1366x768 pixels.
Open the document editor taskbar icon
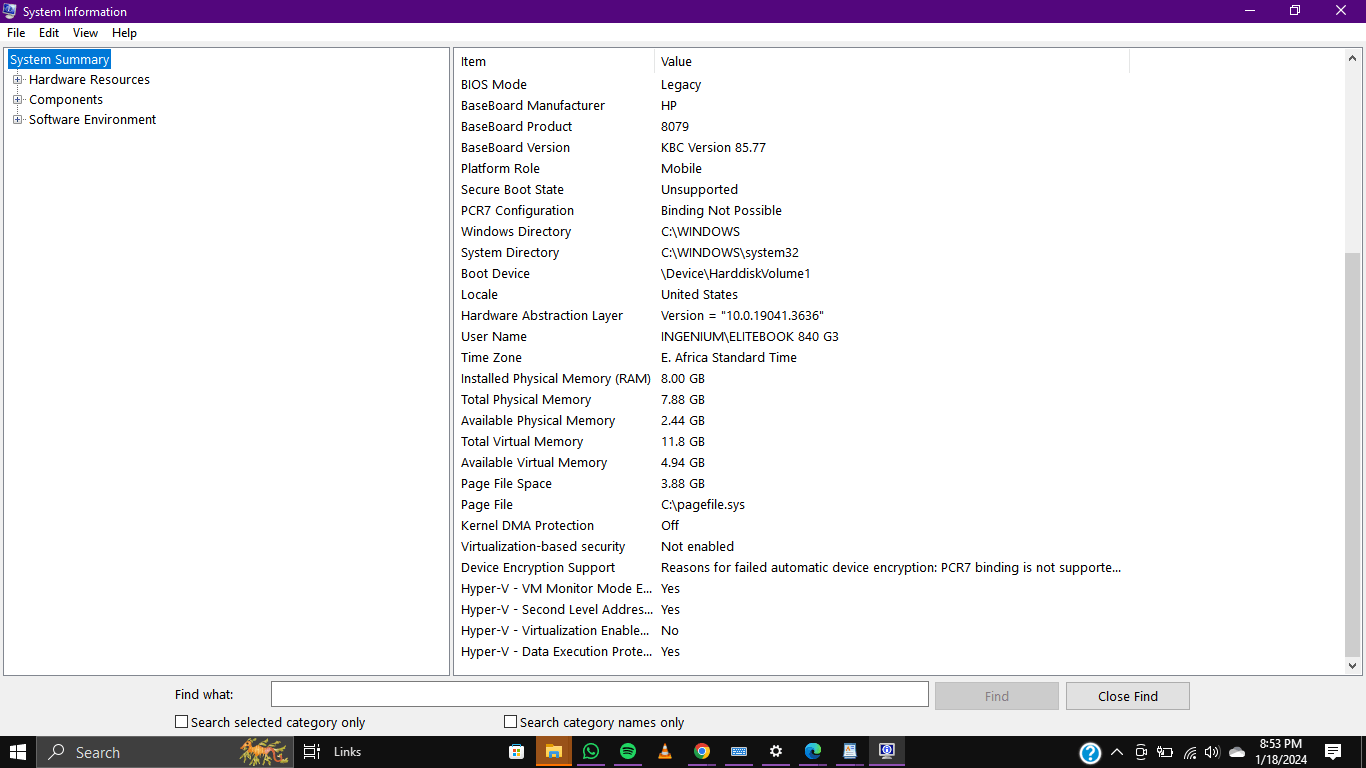850,752
